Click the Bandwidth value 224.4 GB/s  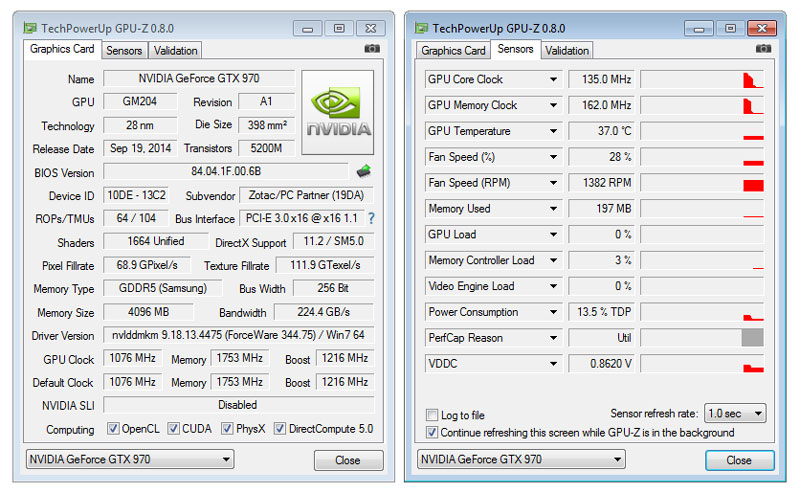[323, 312]
